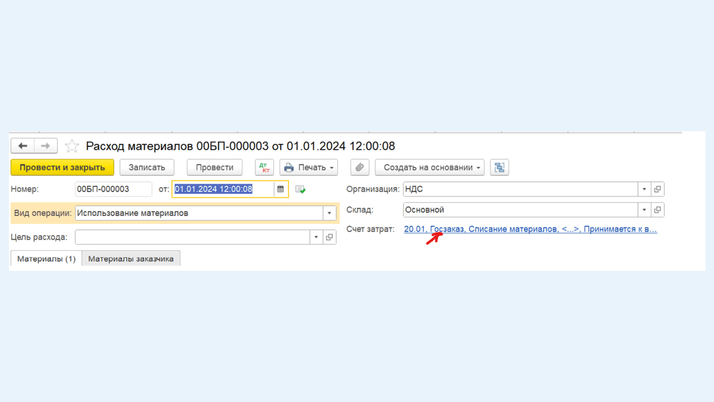Click the Провести button
The width and height of the screenshot is (714, 402).
tap(214, 168)
